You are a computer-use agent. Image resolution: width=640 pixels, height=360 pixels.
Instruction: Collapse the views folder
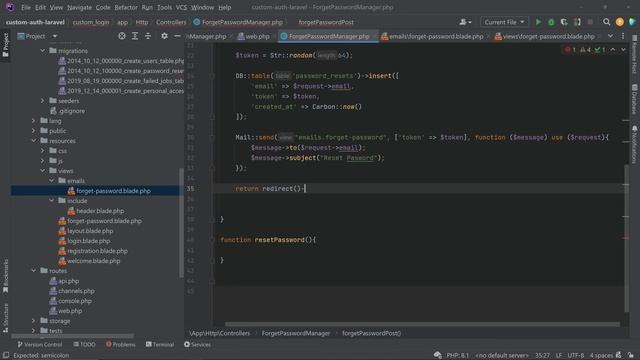[42, 171]
